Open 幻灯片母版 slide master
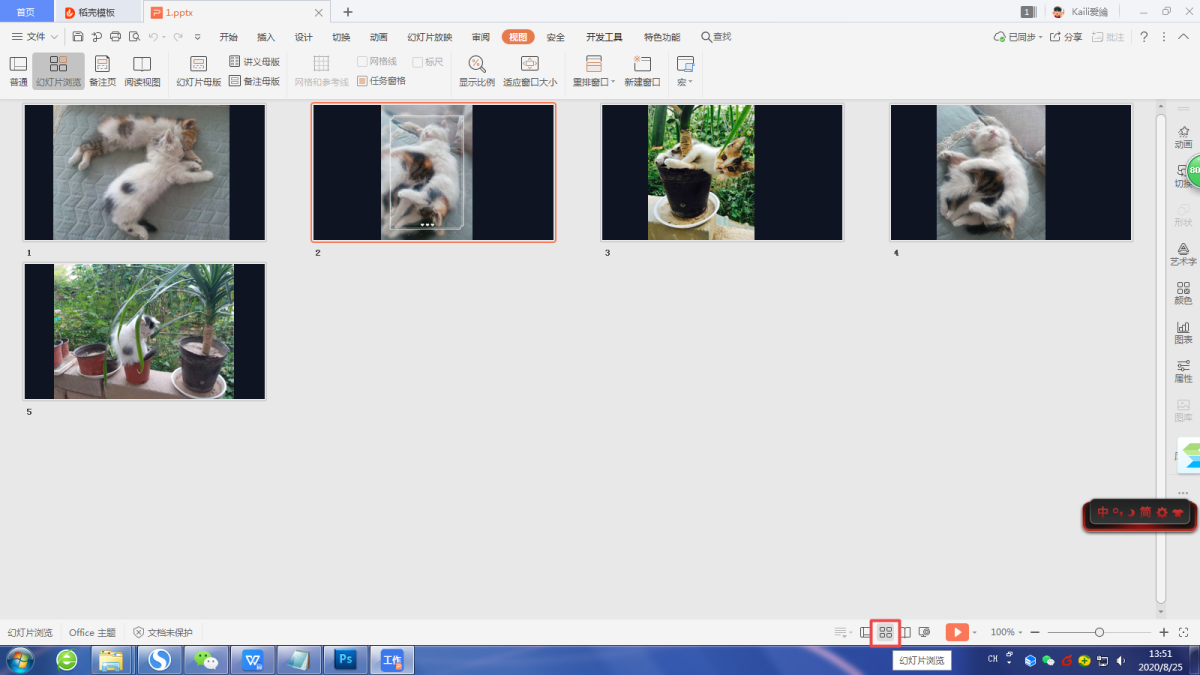1200x675 pixels. [198, 71]
